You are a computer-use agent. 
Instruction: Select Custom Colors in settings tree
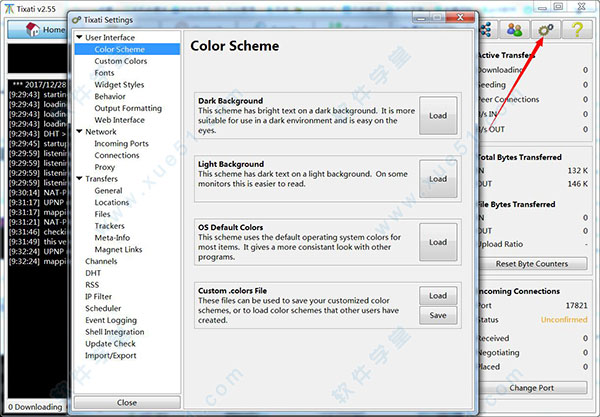[x=121, y=62]
